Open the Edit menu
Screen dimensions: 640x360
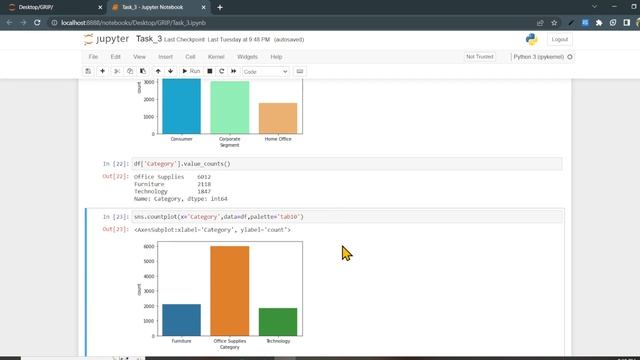[116, 57]
